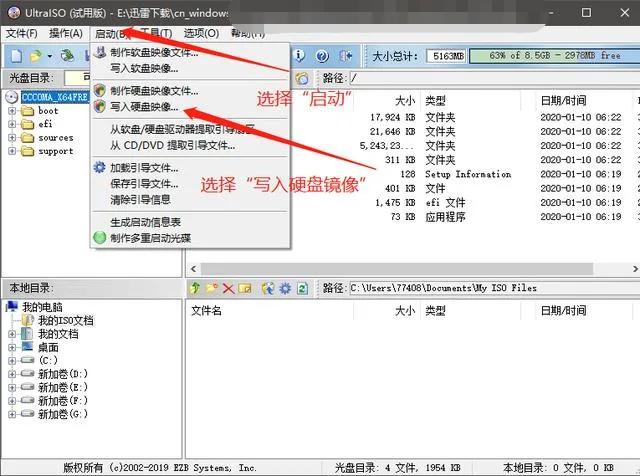The height and width of the screenshot is (476, 640).
Task: Click the red X delete icon
Action: point(228,289)
